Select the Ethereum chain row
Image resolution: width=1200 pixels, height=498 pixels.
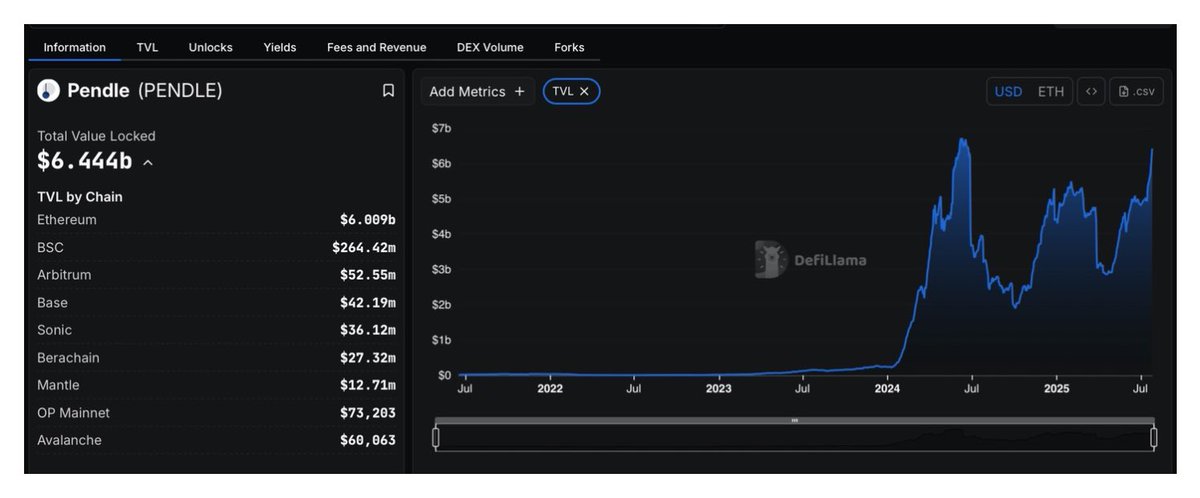pyautogui.click(x=216, y=220)
